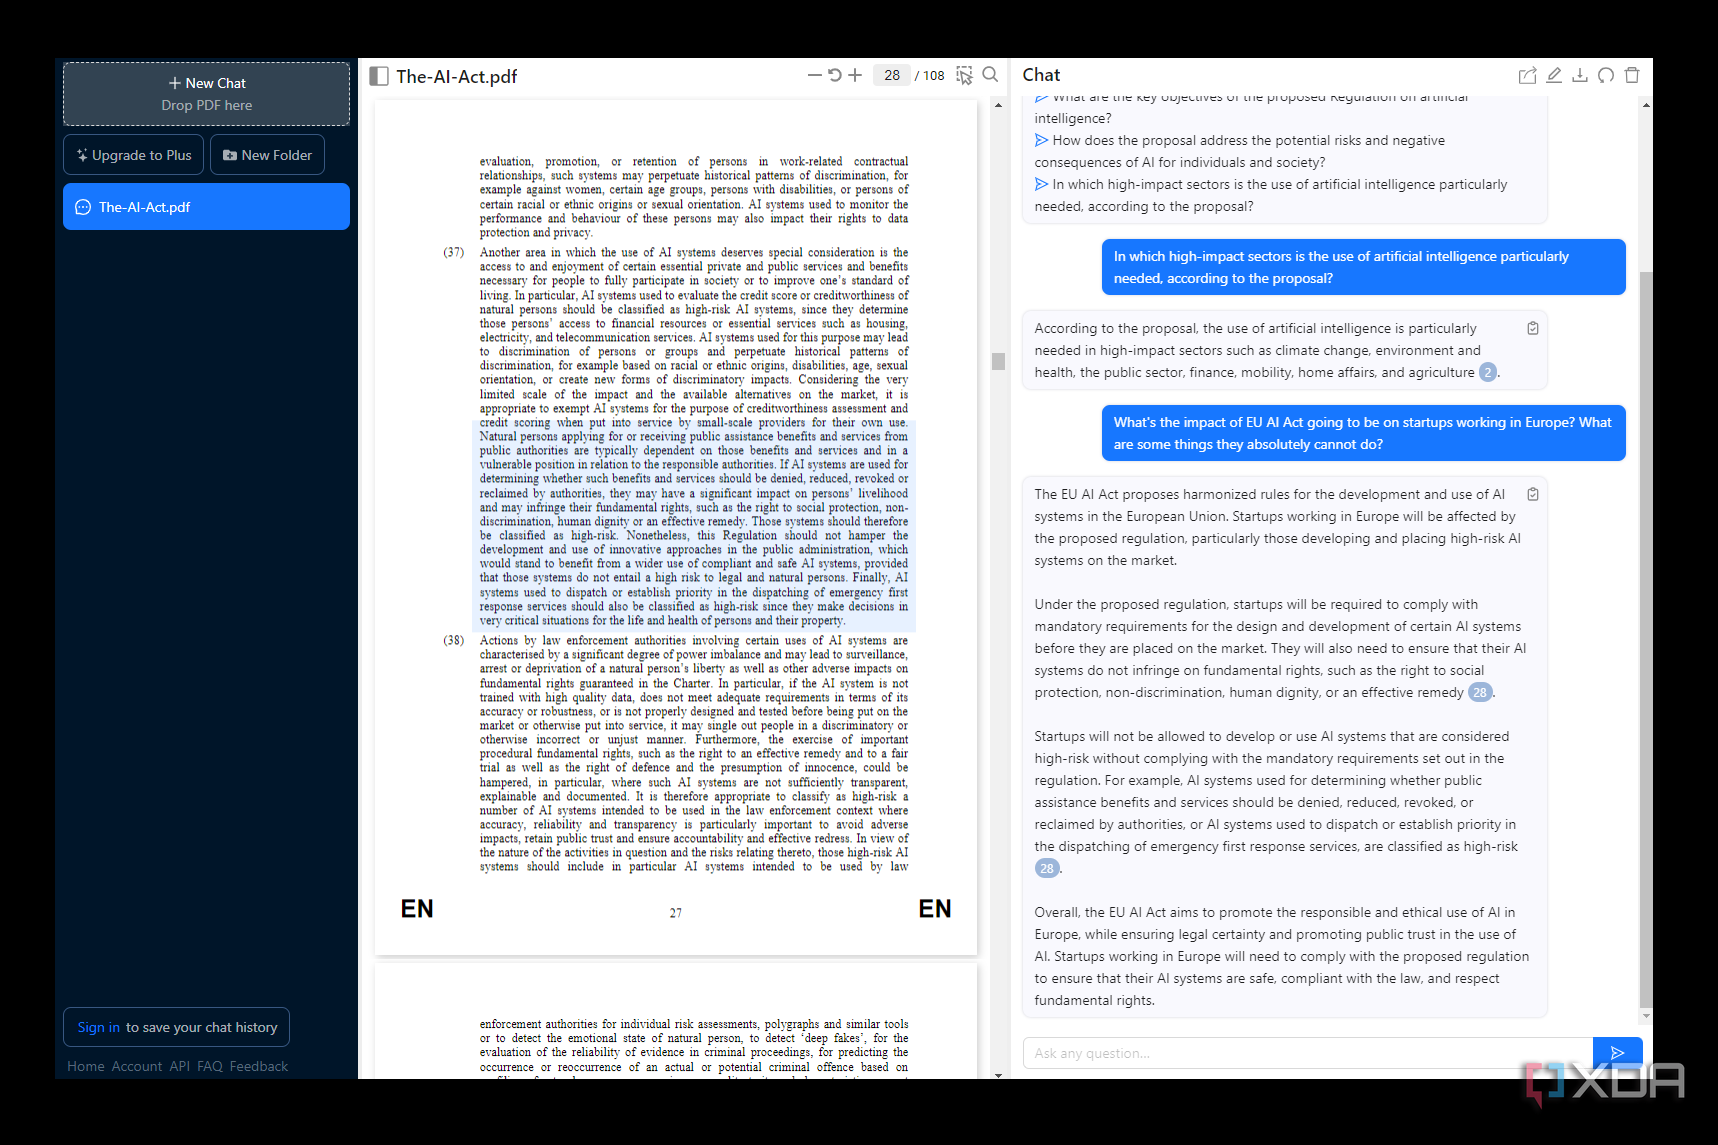The width and height of the screenshot is (1718, 1145).
Task: Reset the chat with refresh icon
Action: 1606,75
